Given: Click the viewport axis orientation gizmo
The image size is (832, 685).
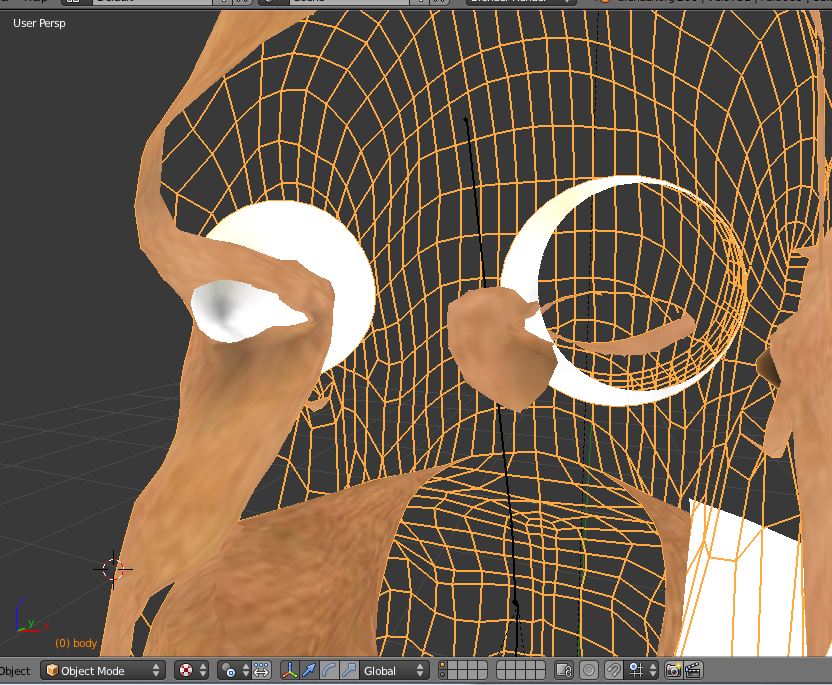Looking at the screenshot, I should 30,618.
